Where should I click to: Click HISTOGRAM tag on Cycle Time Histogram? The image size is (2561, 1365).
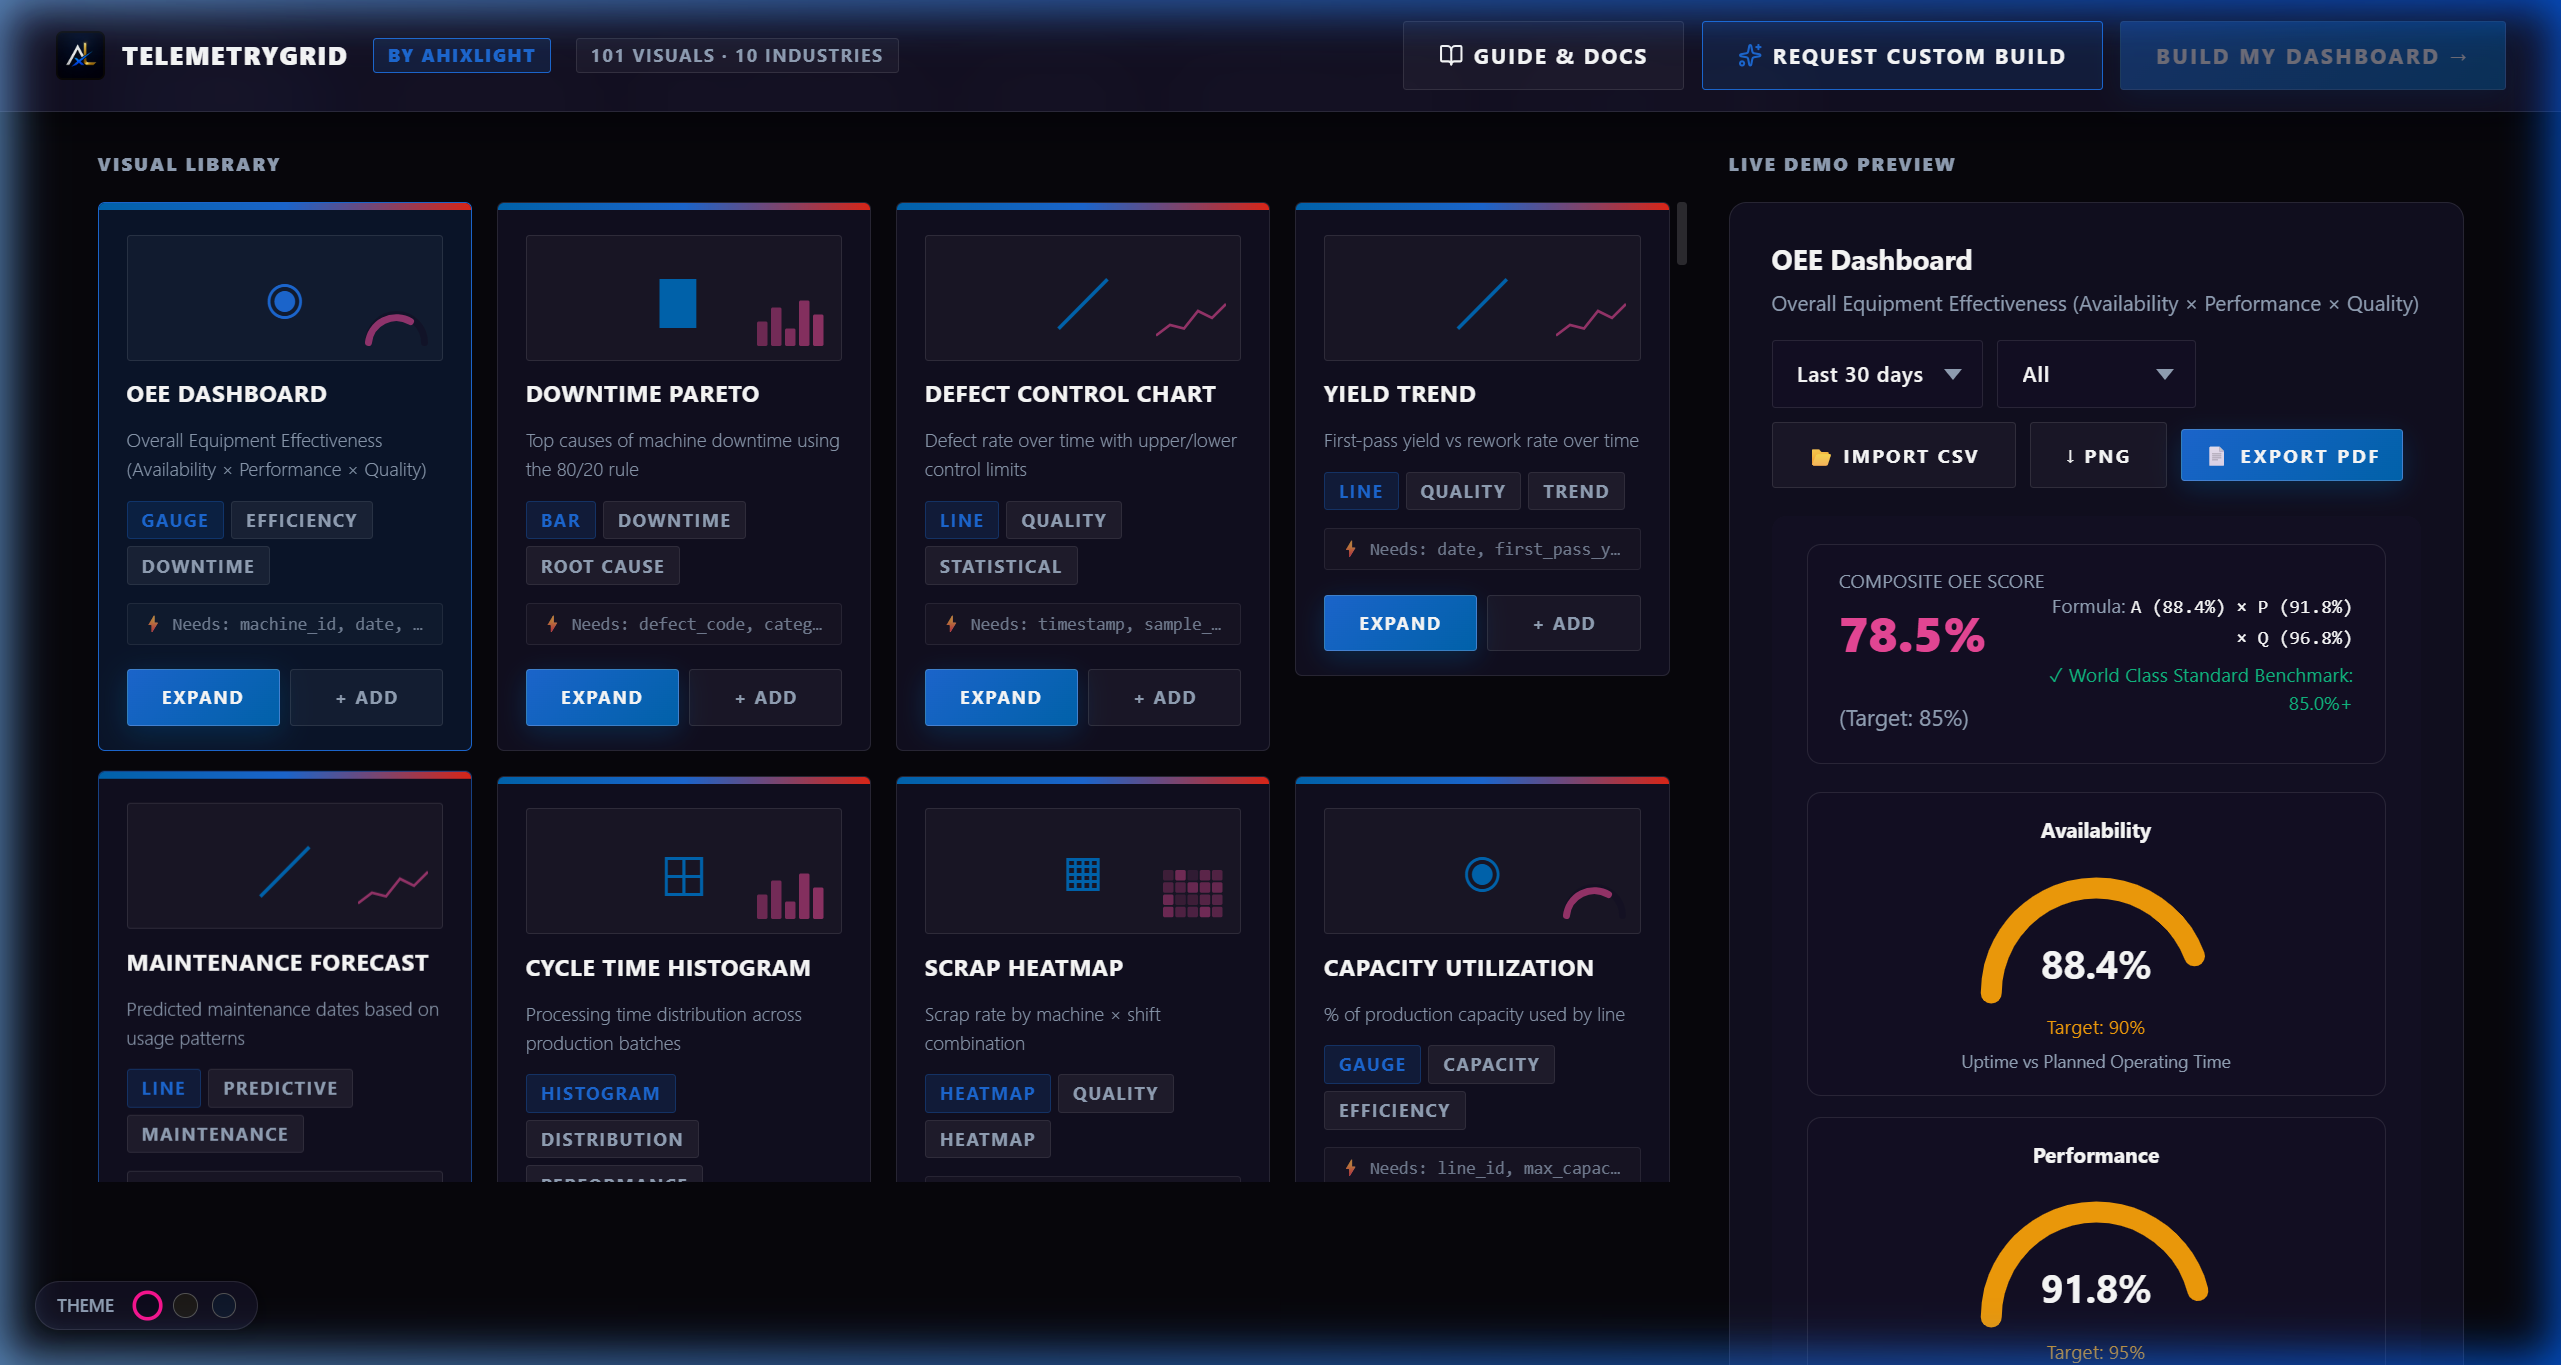[x=600, y=1093]
